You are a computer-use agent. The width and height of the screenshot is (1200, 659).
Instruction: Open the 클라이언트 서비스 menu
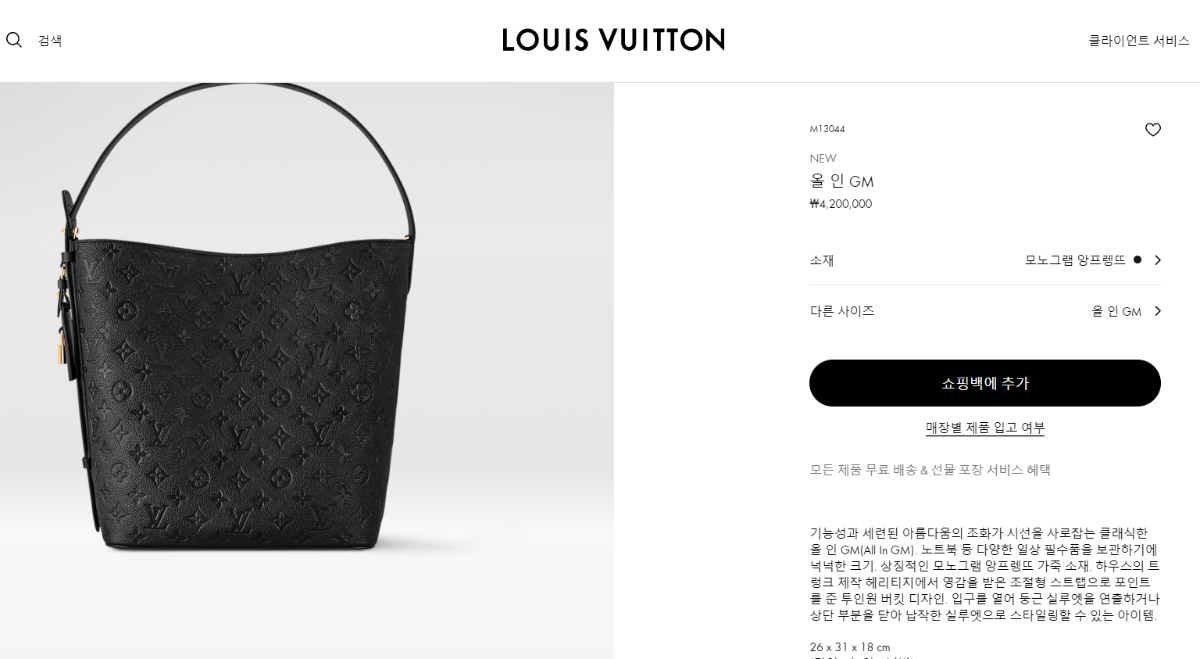click(x=1139, y=41)
